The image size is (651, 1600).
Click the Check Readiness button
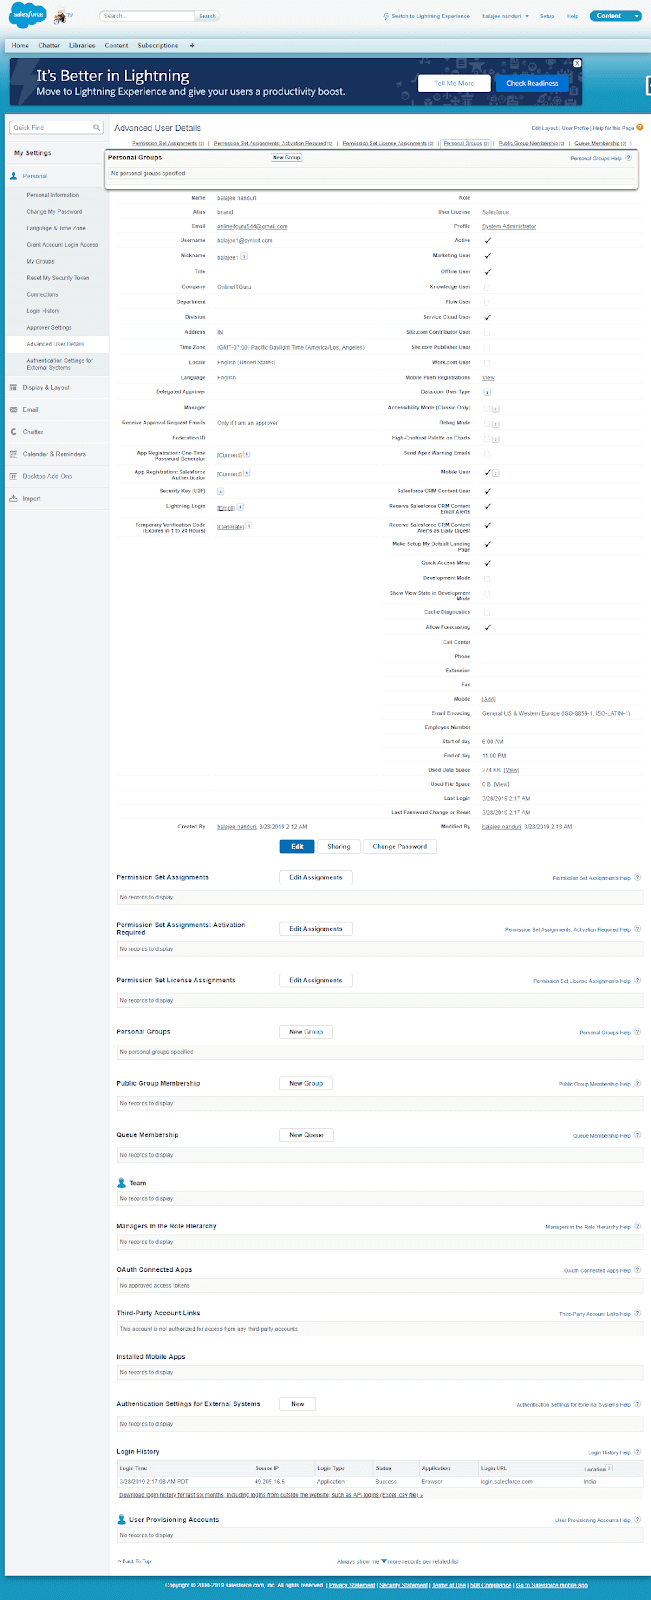click(x=532, y=84)
